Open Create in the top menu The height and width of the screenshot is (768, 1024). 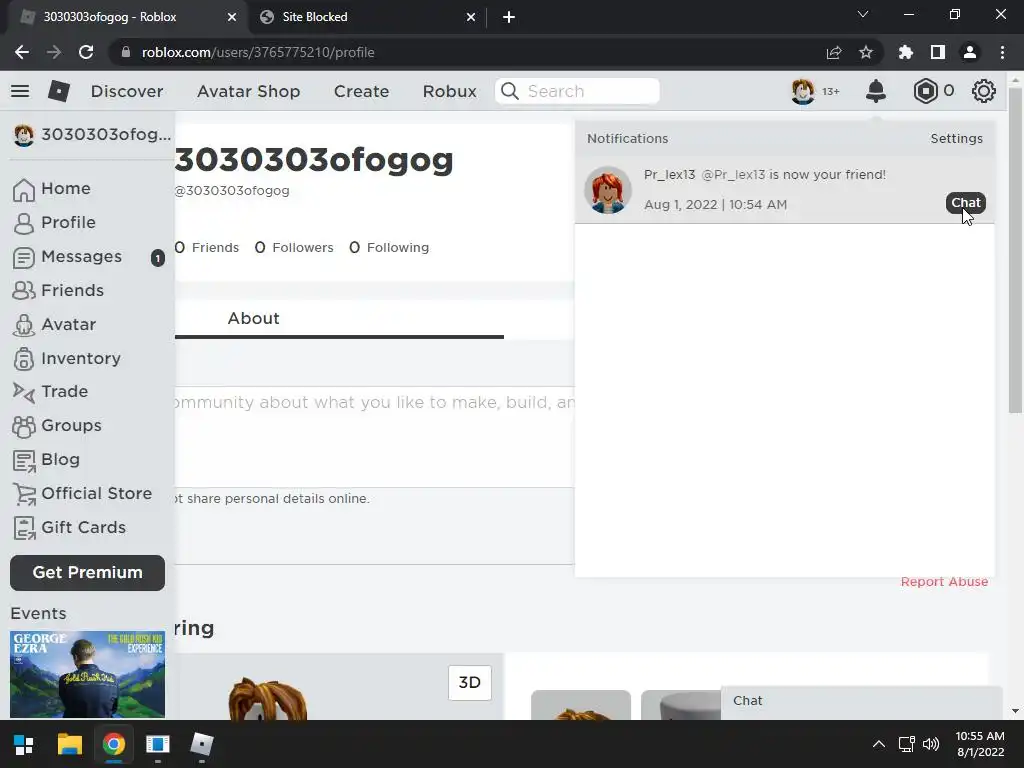pos(361,91)
